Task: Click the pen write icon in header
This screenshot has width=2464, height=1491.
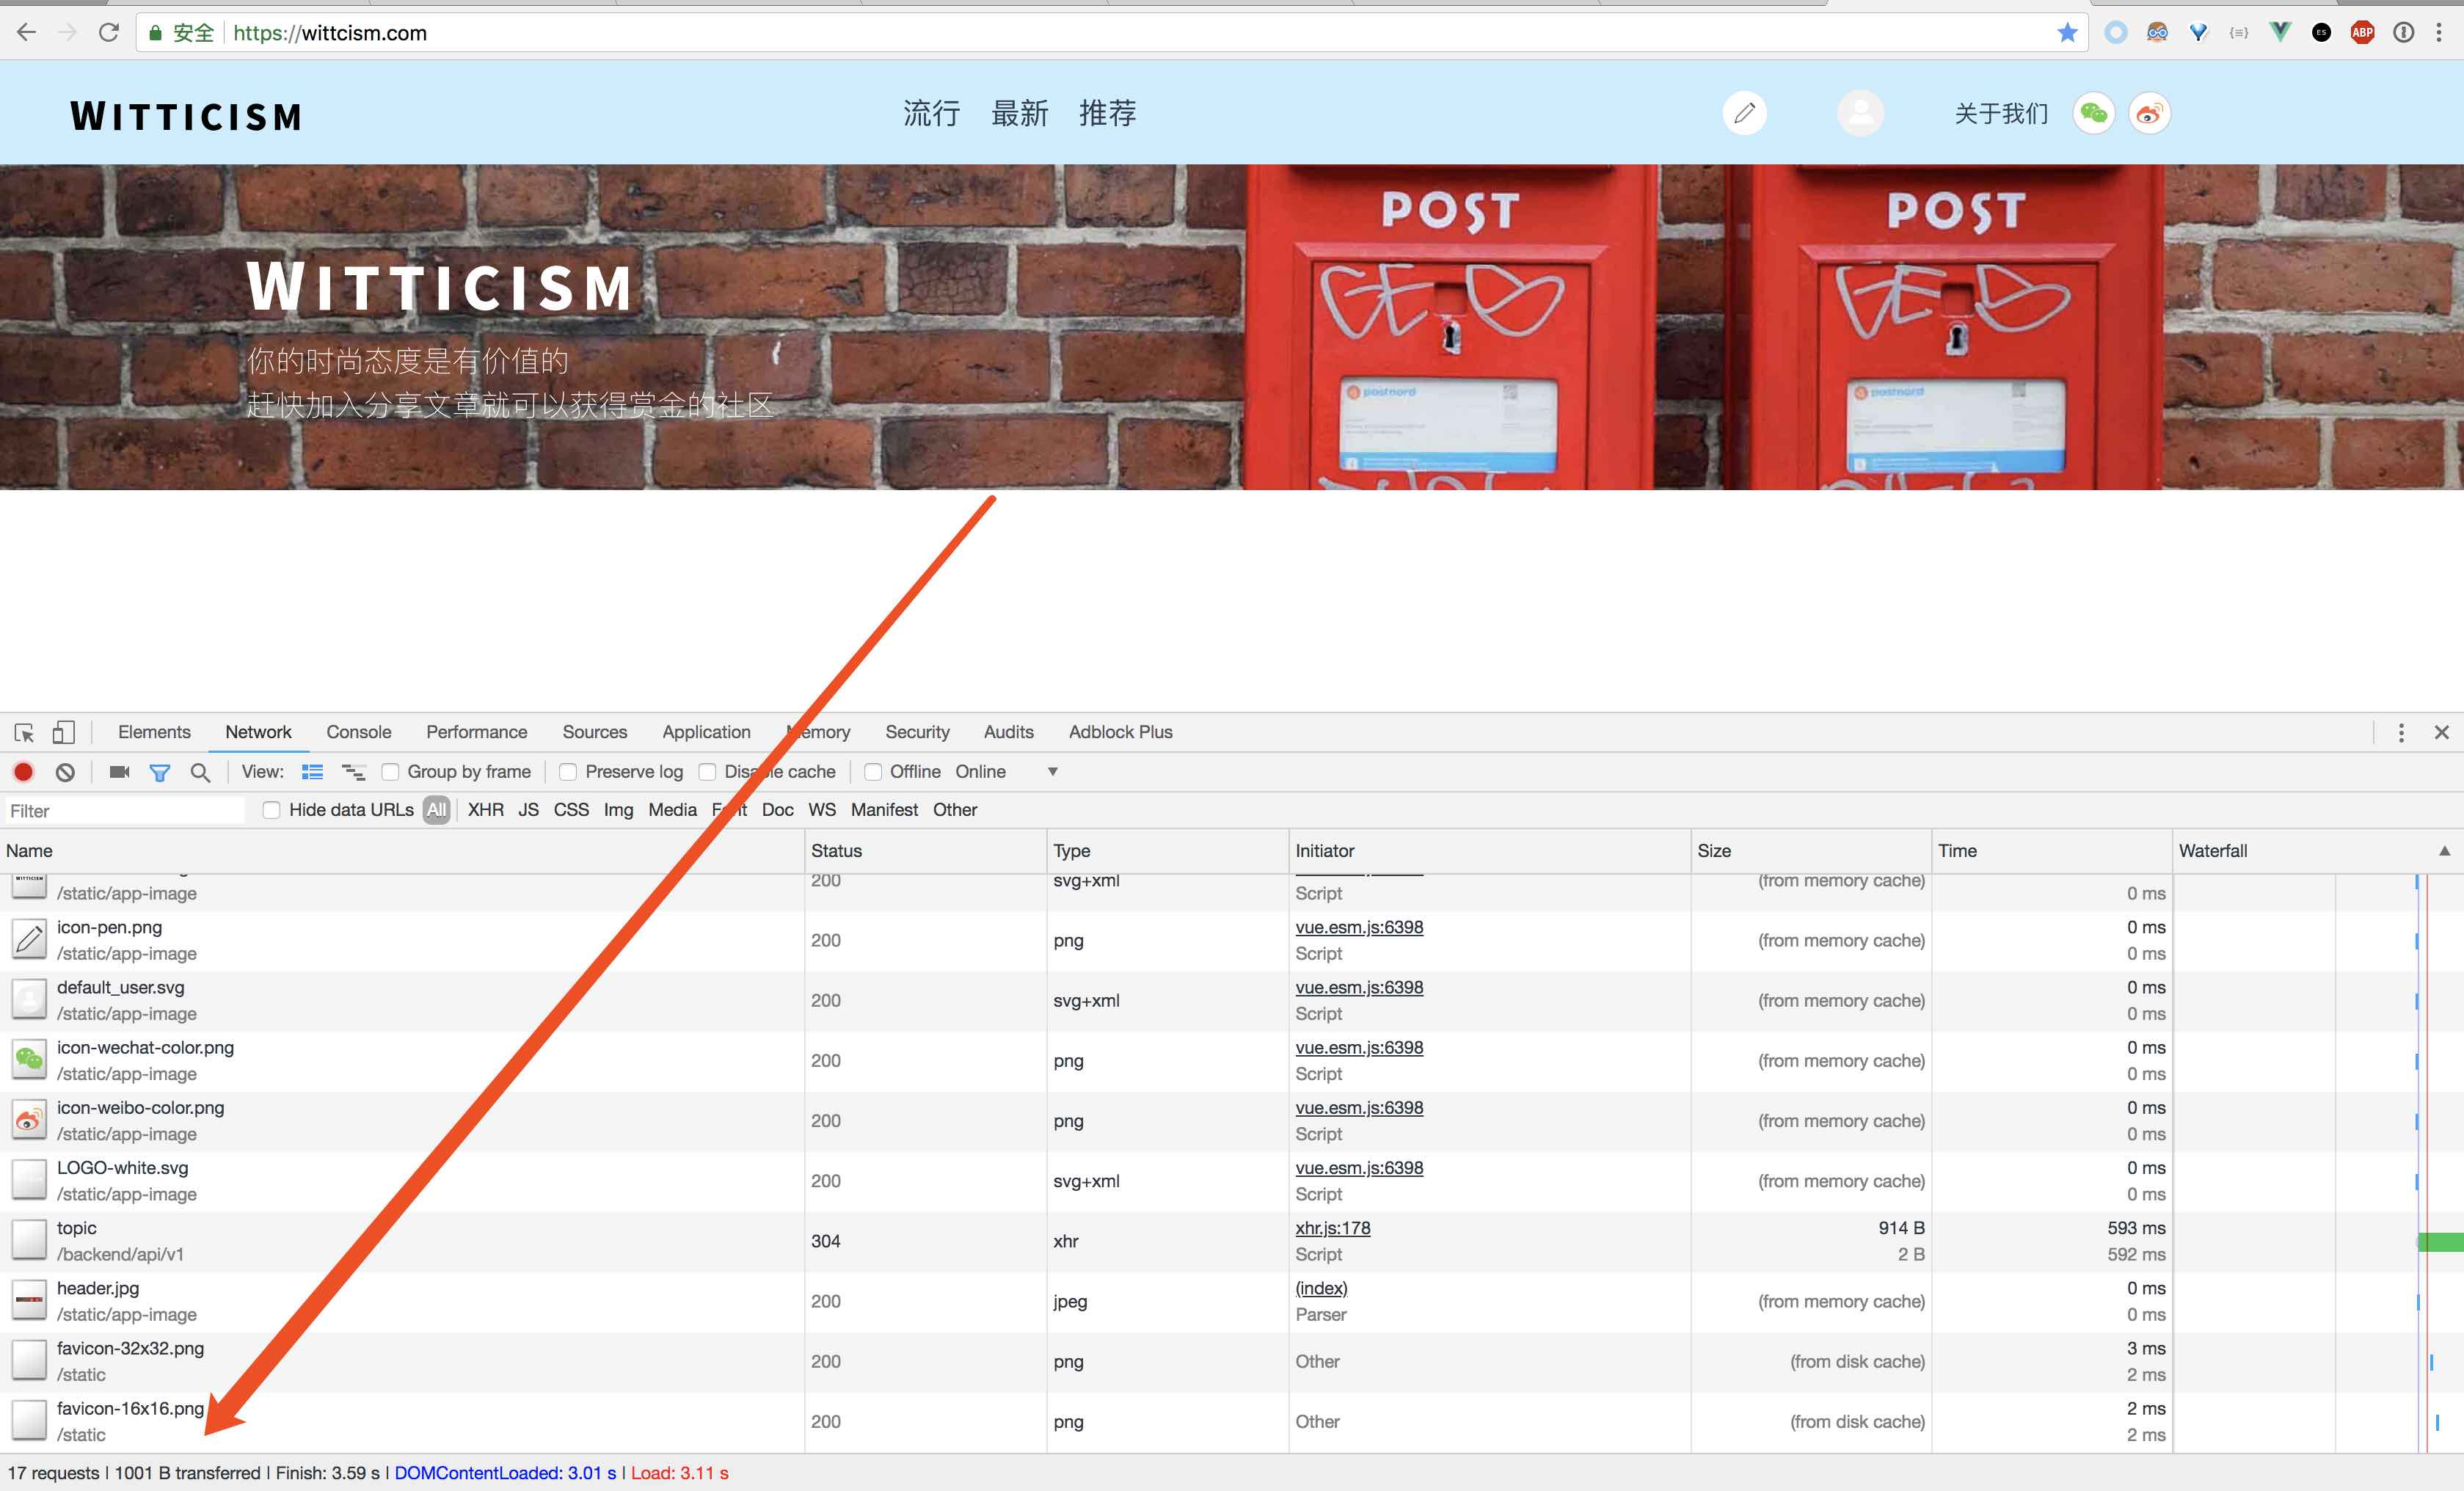Action: coord(1744,113)
